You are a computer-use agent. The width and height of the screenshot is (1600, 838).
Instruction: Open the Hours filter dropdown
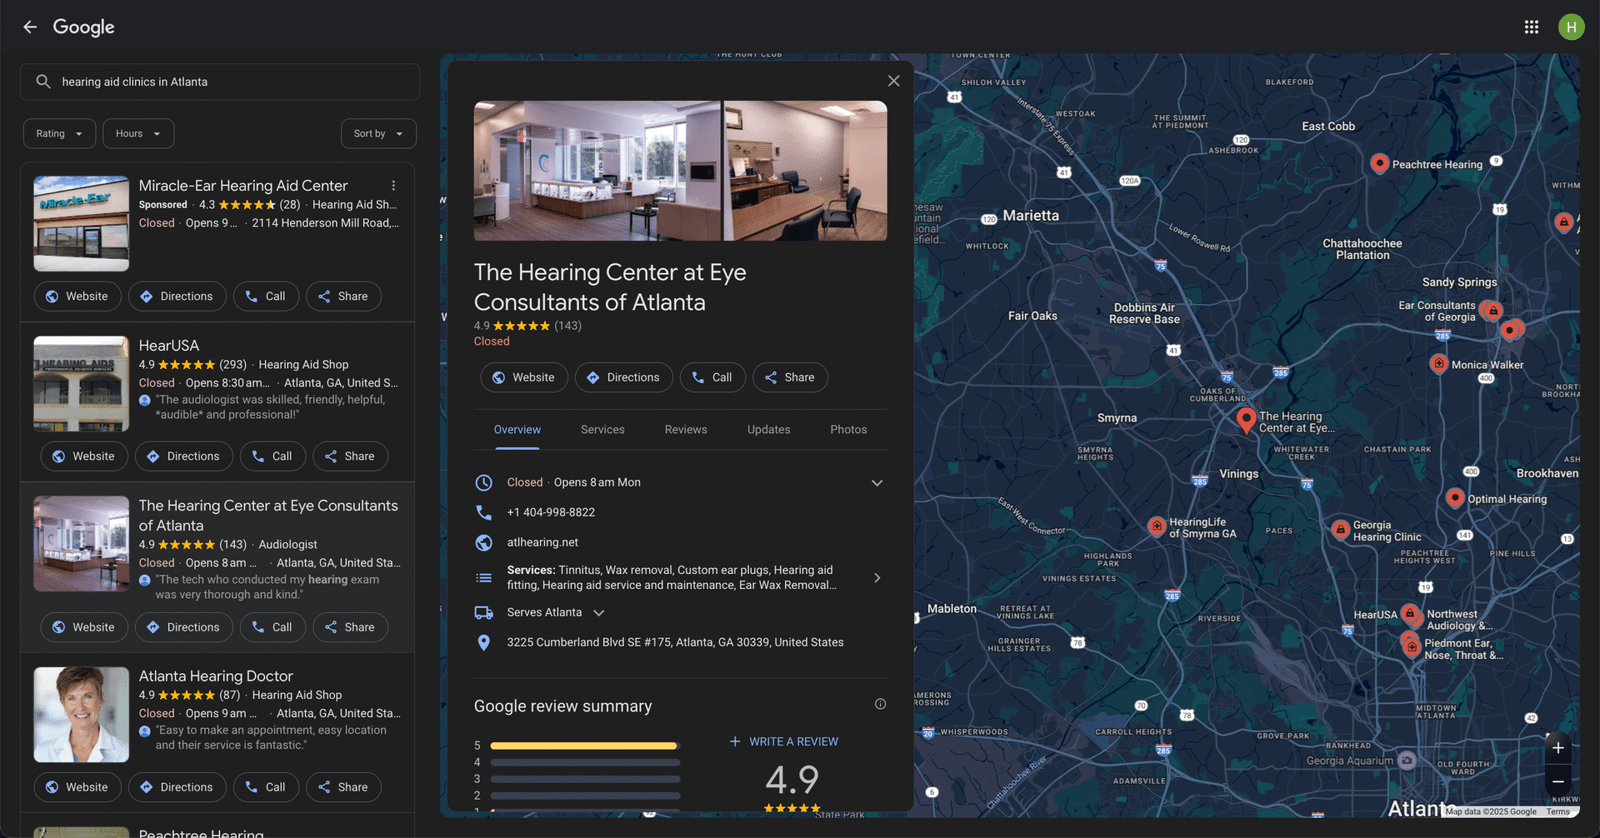[x=139, y=134]
